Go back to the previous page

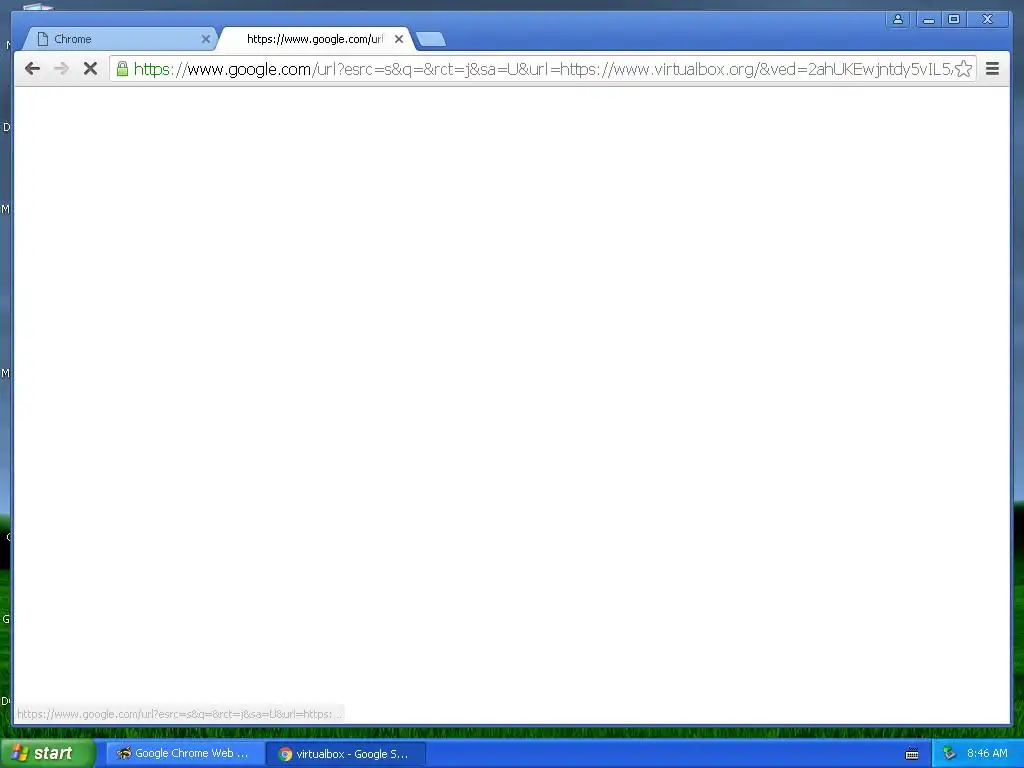pyautogui.click(x=32, y=69)
